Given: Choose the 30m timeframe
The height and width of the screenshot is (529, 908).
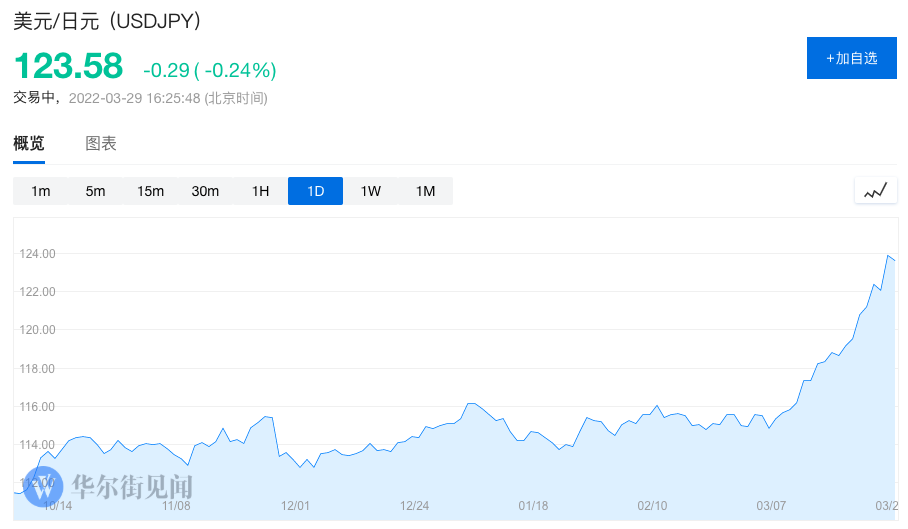Looking at the screenshot, I should (206, 191).
